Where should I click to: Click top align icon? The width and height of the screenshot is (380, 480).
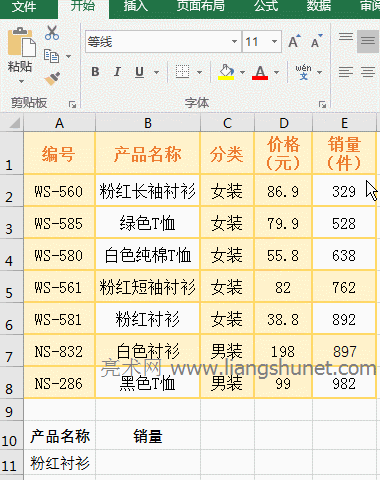pos(346,37)
